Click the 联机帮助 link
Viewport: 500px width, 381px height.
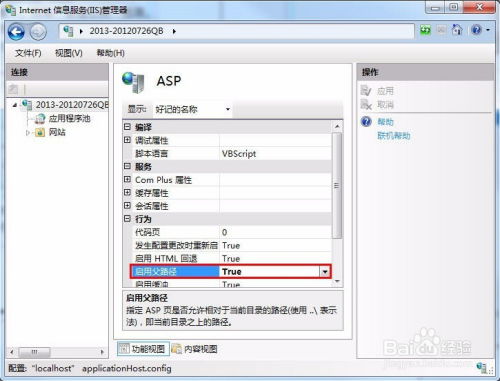[394, 136]
